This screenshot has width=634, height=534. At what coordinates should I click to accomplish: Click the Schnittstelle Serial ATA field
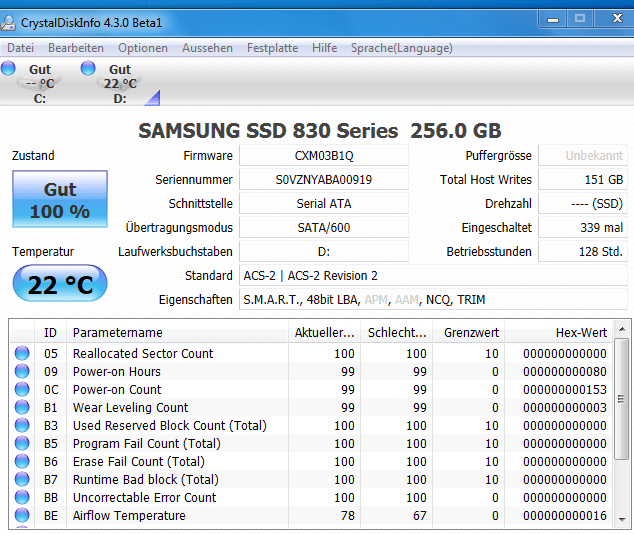tap(324, 204)
